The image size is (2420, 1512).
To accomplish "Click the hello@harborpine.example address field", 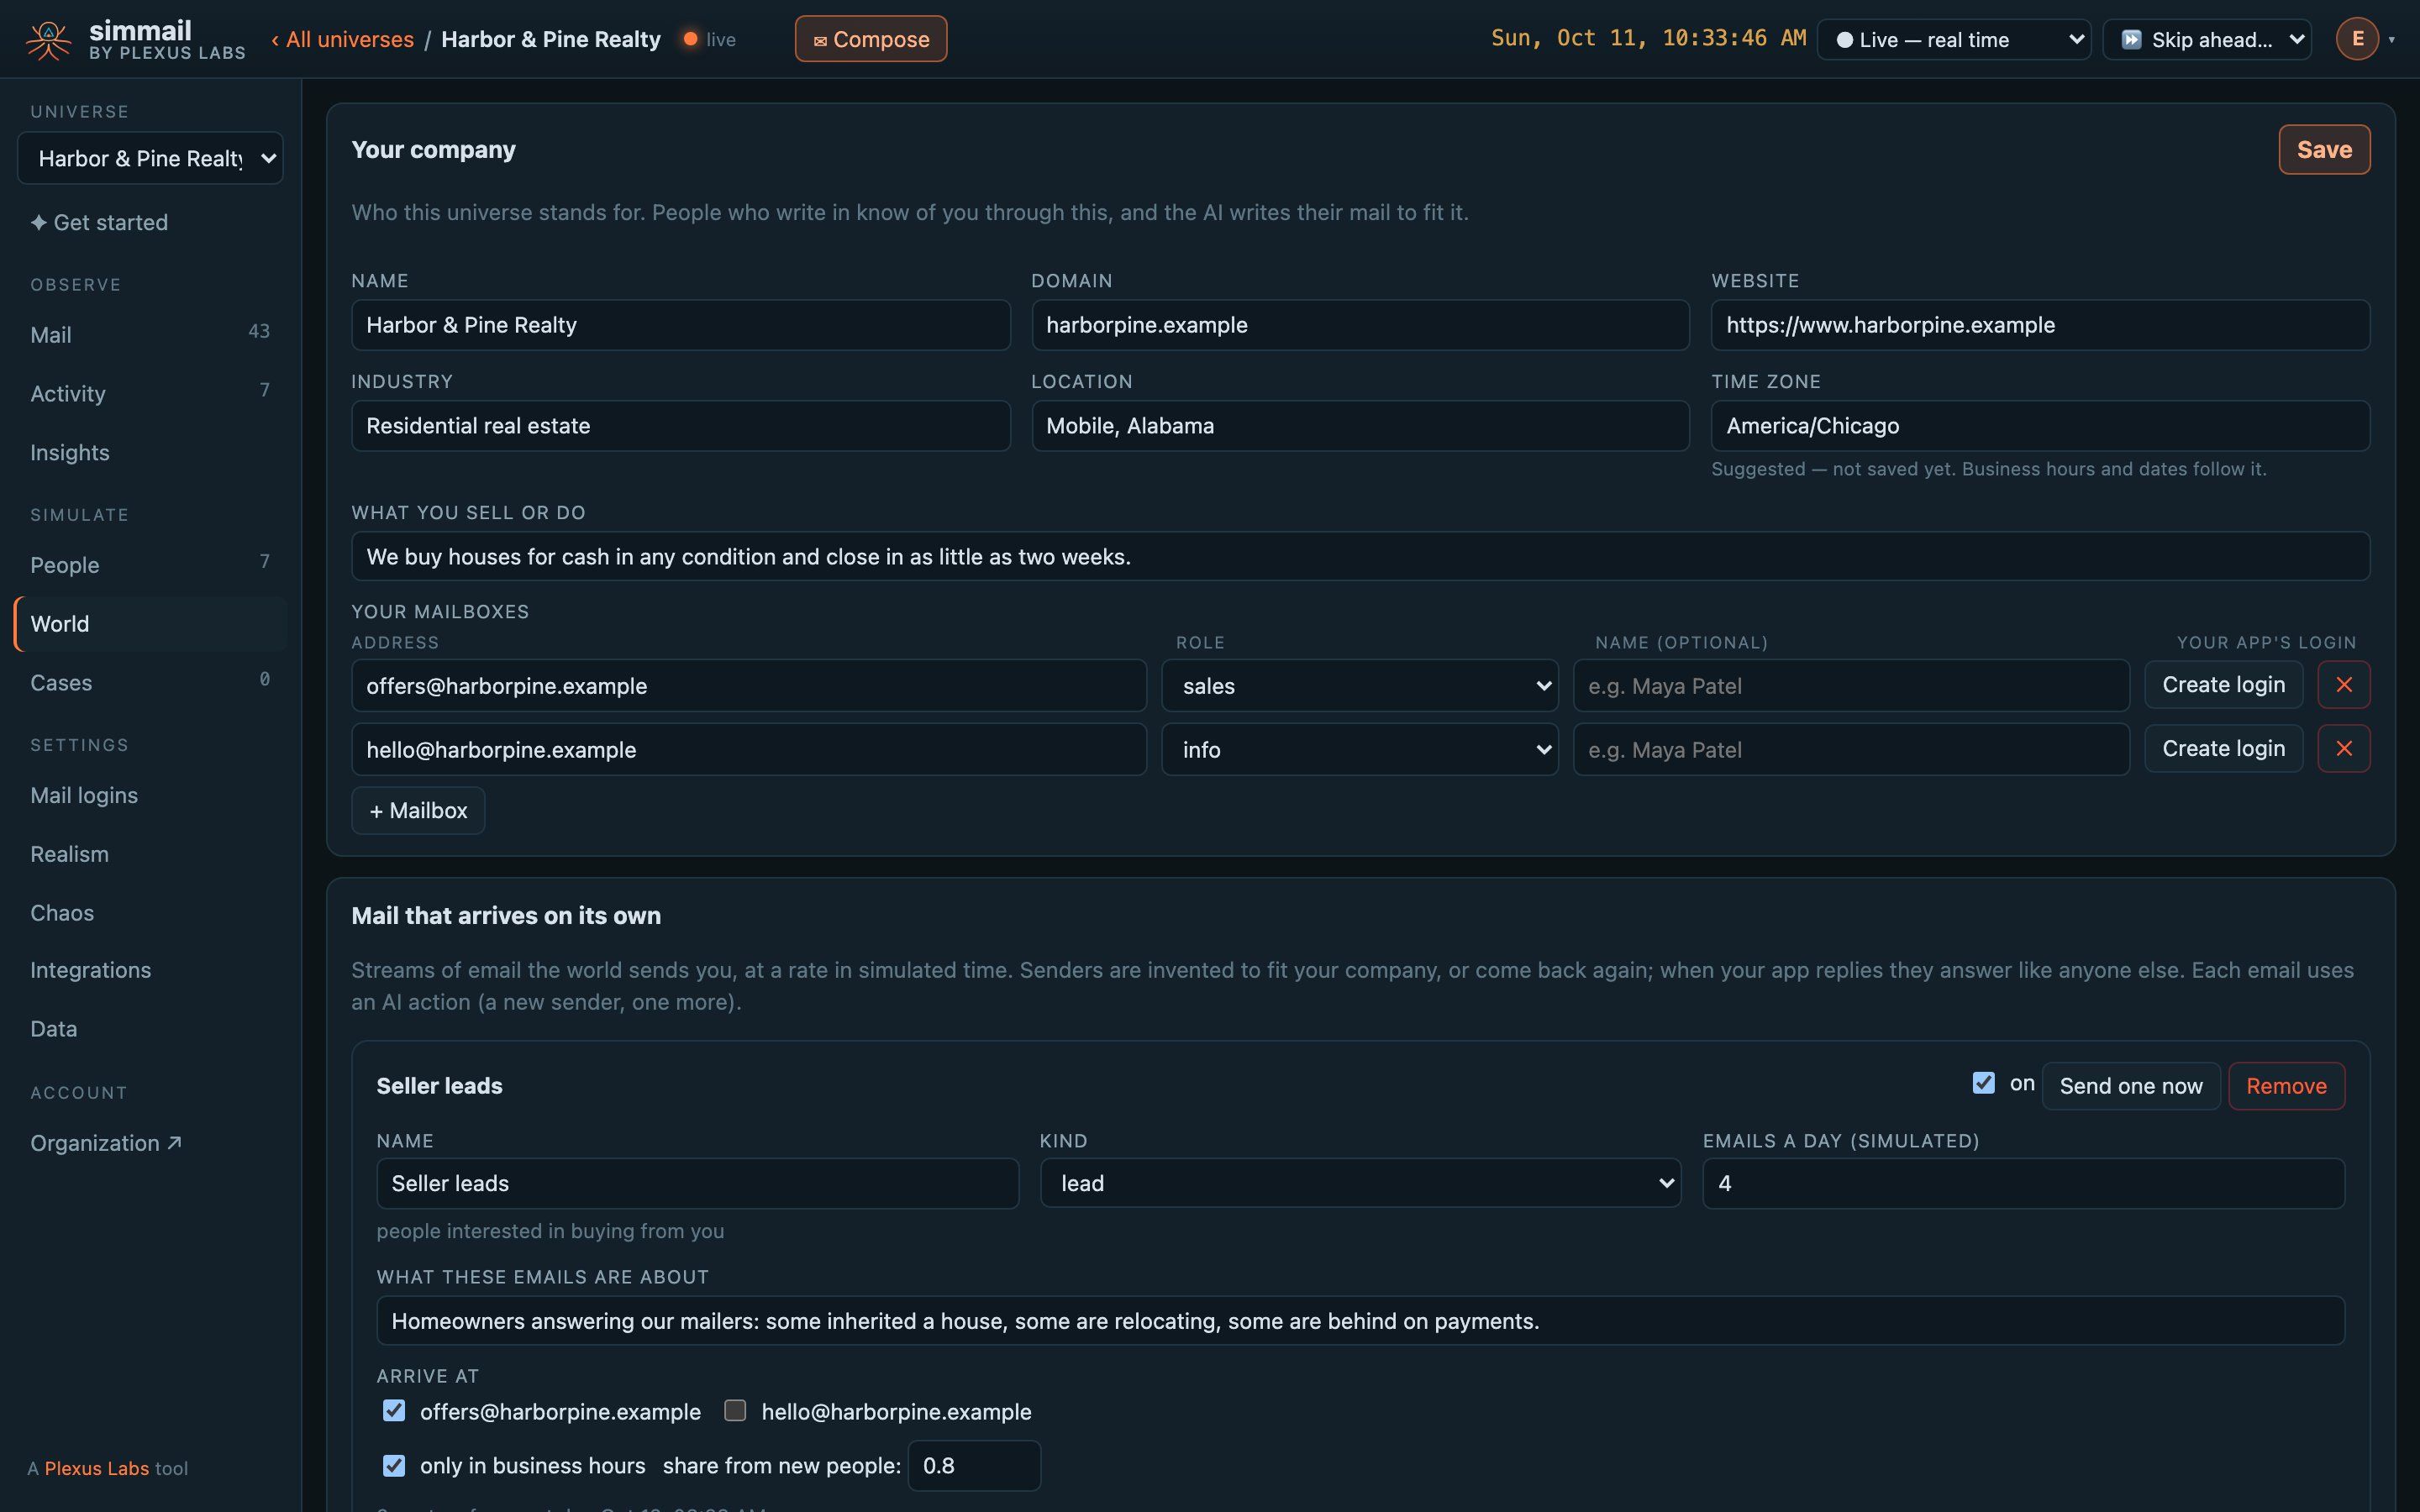I will (x=748, y=750).
